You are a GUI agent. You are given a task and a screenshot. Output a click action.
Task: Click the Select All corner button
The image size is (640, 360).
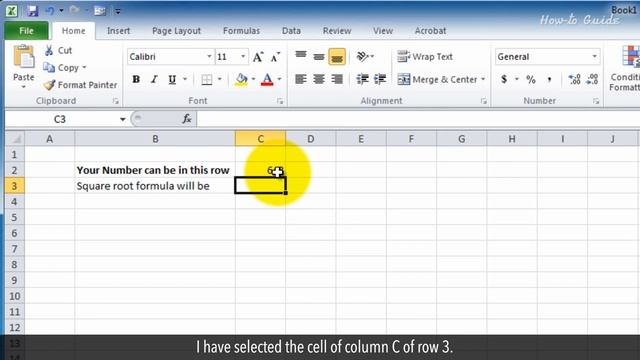pyautogui.click(x=15, y=139)
